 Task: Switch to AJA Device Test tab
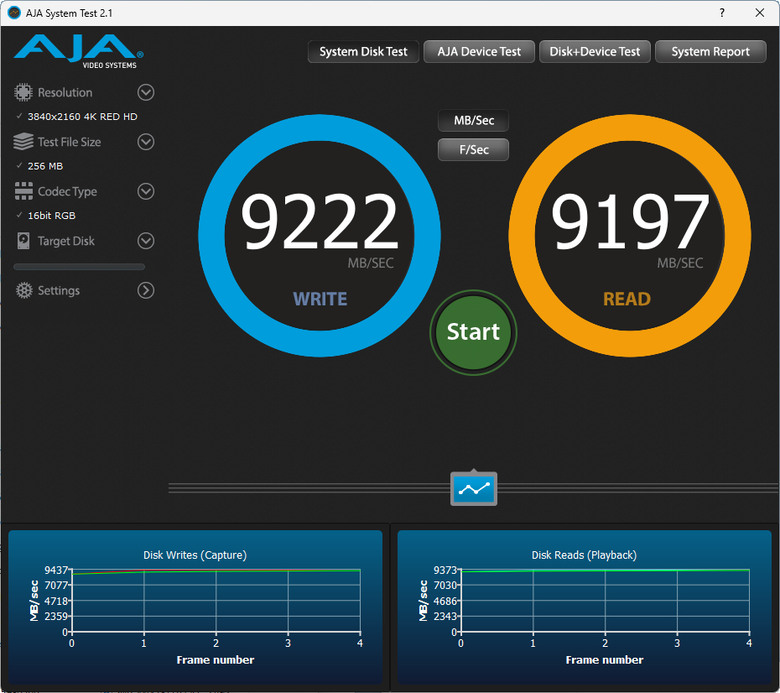[479, 52]
